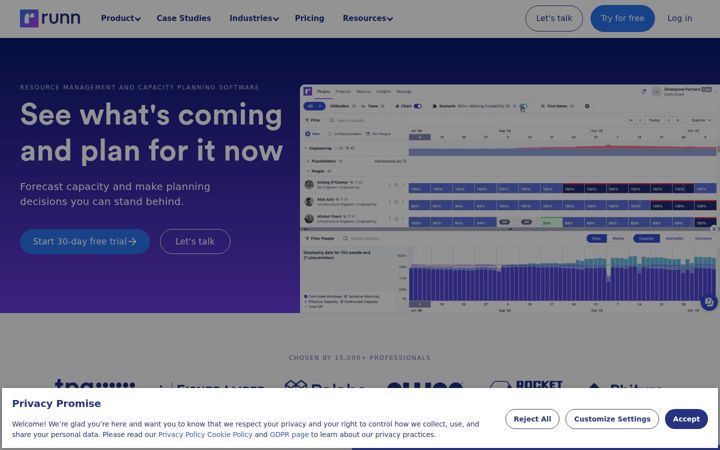
Task: Click the Let's talk button in the header
Action: (x=554, y=18)
